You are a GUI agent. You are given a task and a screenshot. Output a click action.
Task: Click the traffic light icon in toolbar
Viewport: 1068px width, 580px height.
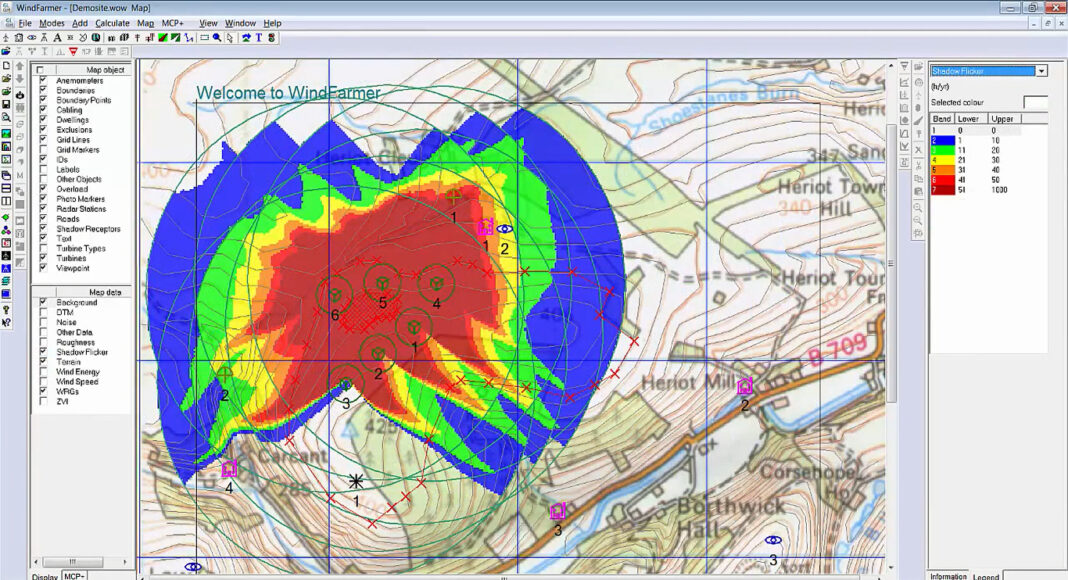(x=271, y=38)
